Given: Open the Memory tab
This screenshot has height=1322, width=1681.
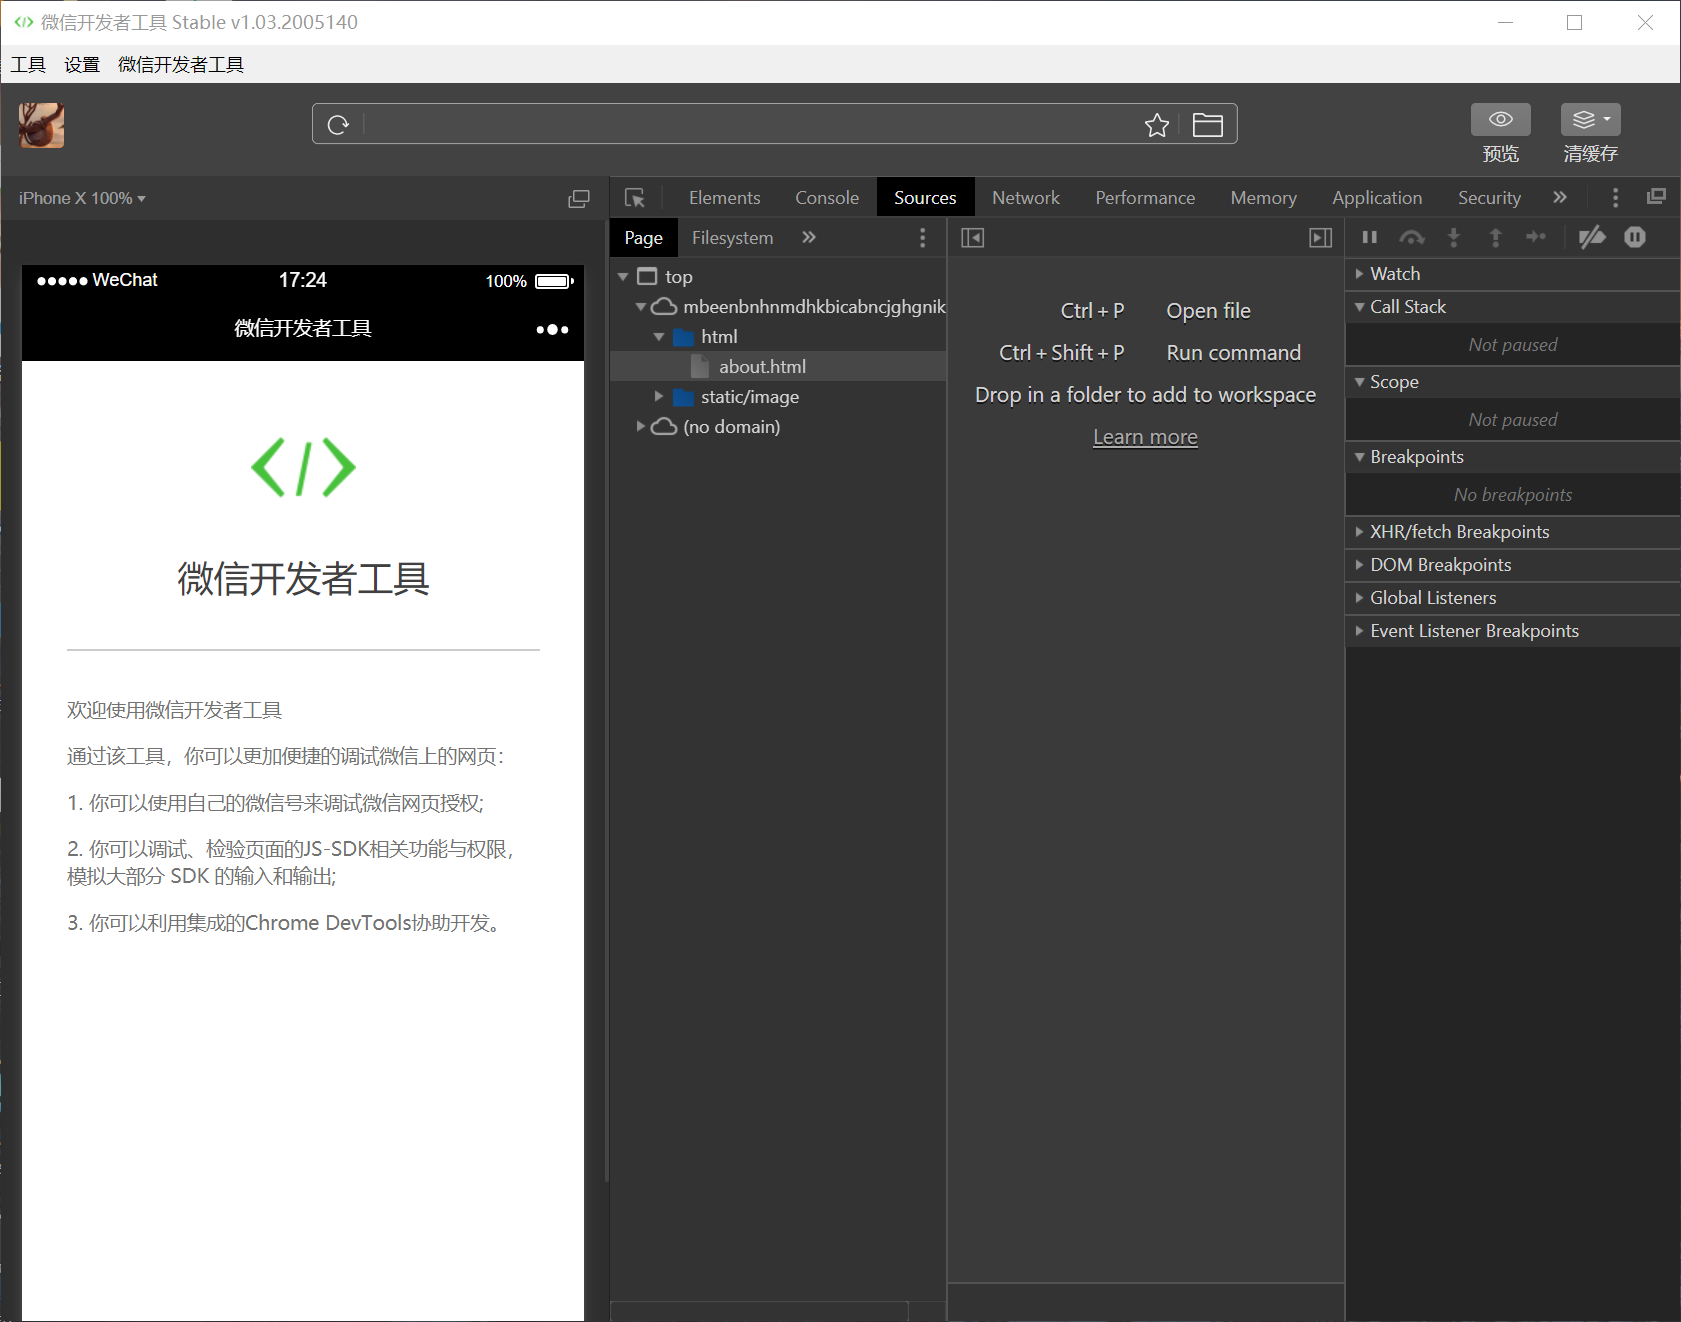Looking at the screenshot, I should click(1263, 198).
